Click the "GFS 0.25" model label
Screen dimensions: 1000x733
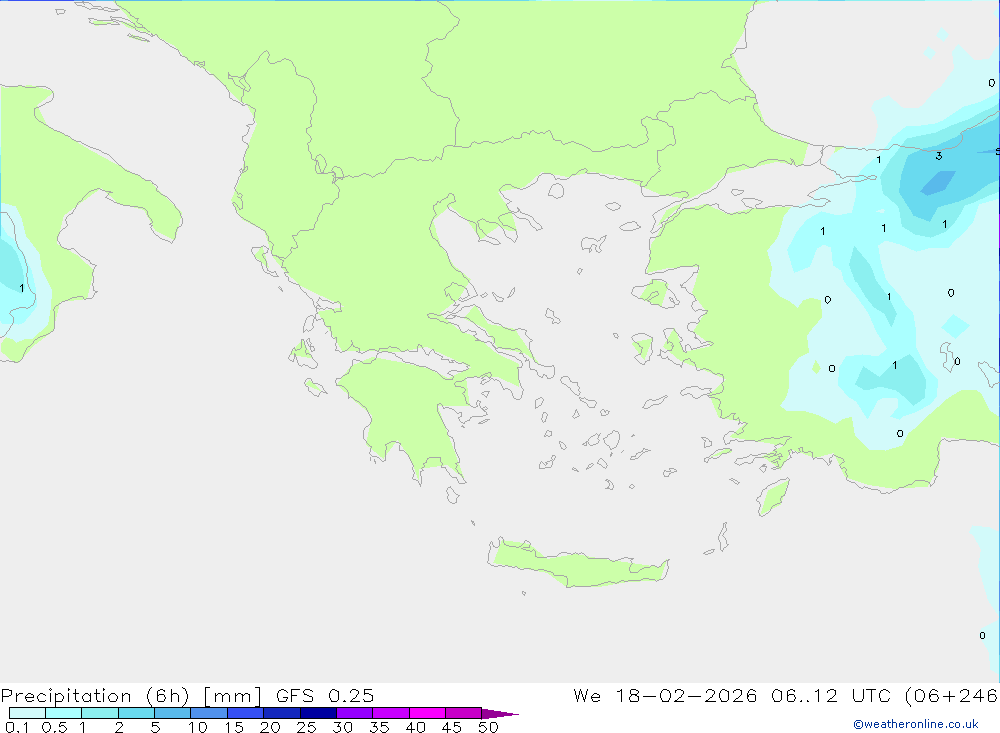(x=325, y=695)
